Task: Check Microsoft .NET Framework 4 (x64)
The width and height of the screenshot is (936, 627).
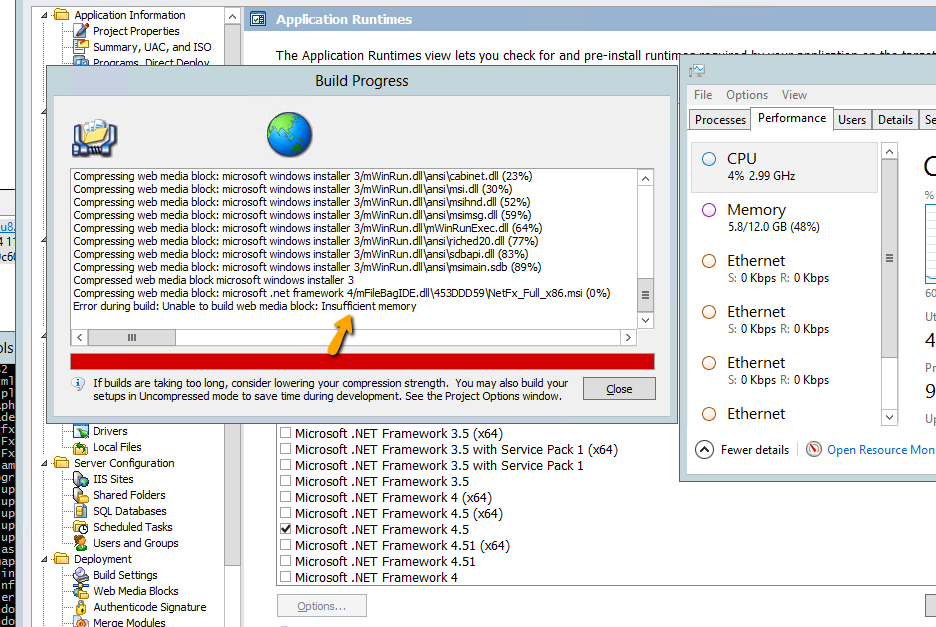Action: pos(285,497)
